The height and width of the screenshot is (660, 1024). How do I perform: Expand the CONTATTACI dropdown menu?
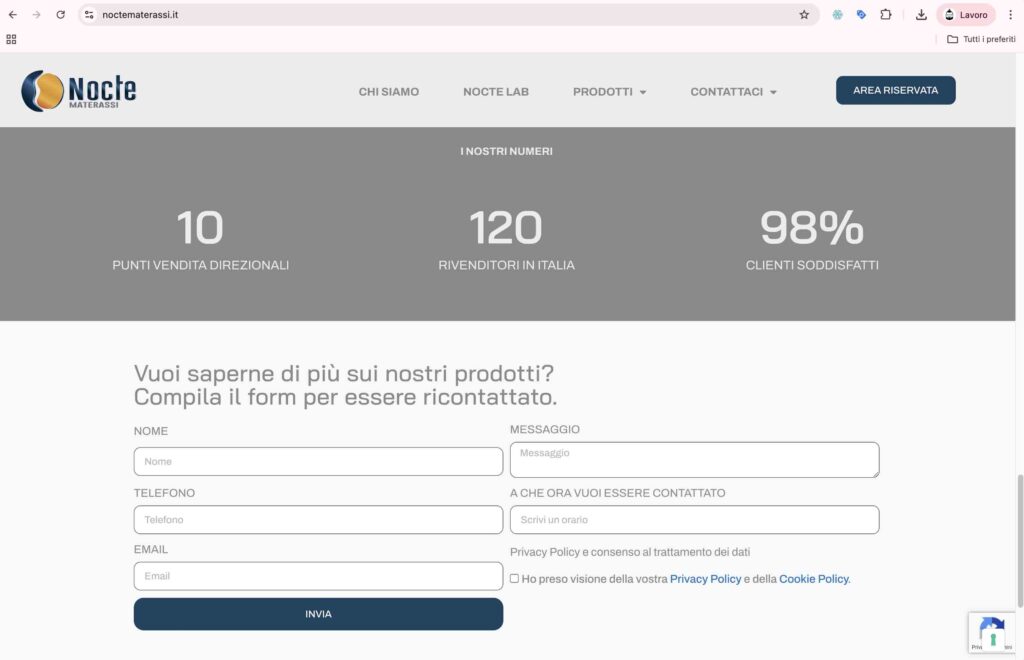pos(733,92)
